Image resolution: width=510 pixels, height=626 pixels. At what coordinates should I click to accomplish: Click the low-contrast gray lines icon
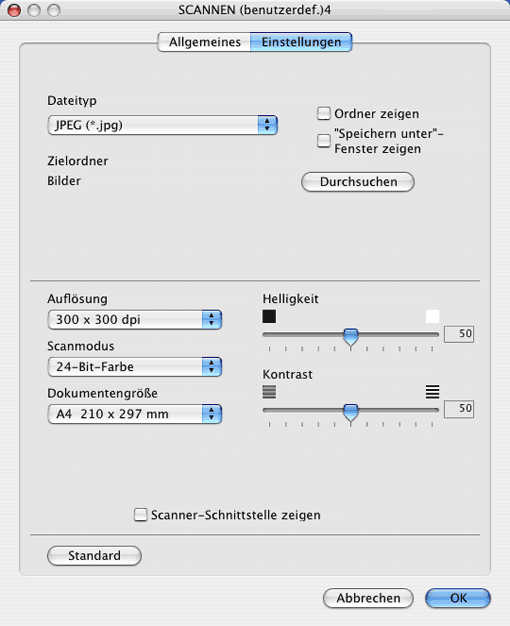(269, 392)
